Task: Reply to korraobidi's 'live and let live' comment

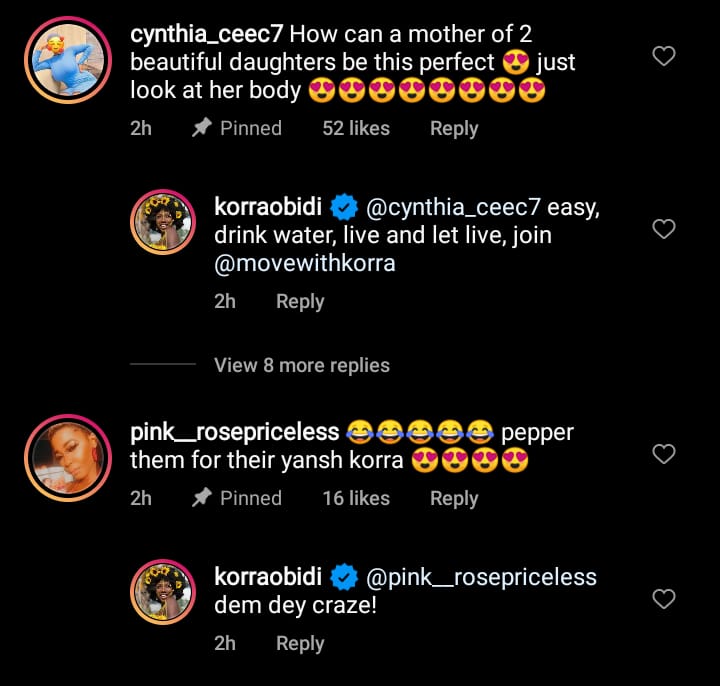Action: tap(300, 301)
